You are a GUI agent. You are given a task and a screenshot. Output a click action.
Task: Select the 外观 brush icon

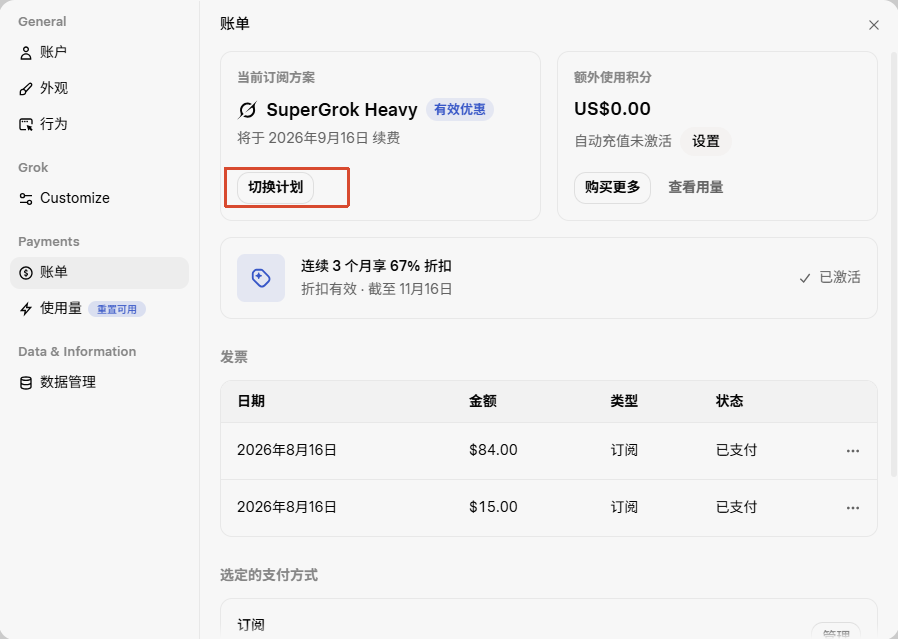[26, 89]
